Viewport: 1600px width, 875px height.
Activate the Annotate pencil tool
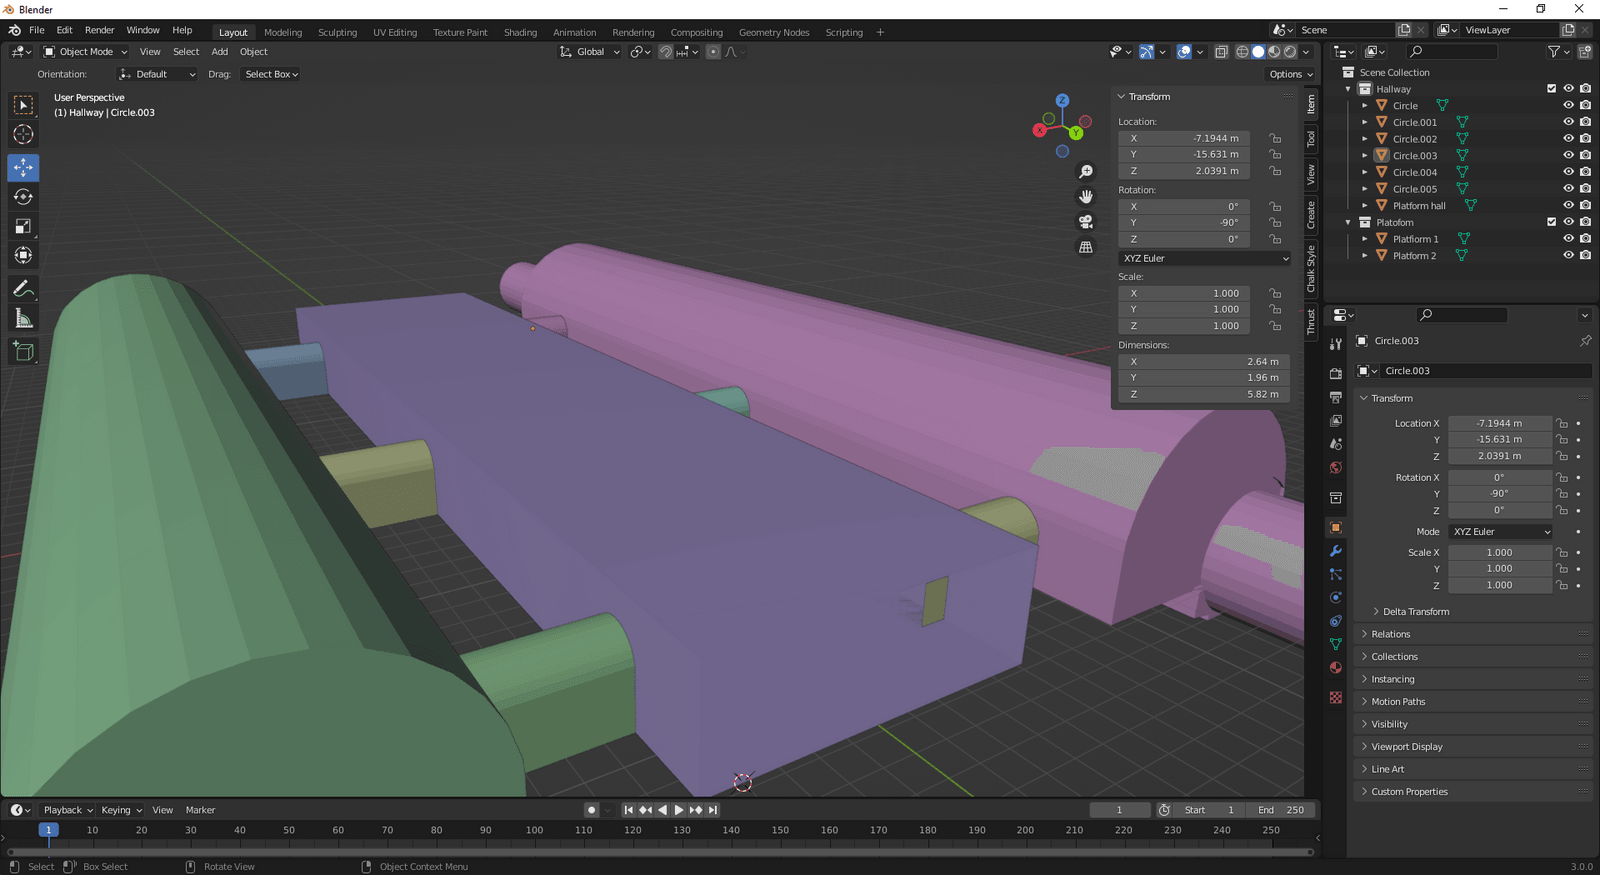[23, 289]
